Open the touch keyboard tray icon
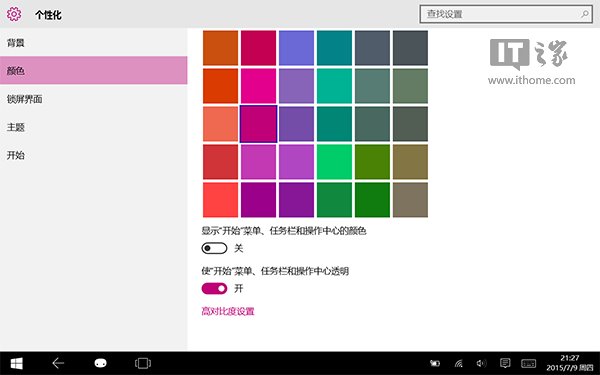The image size is (600, 375). click(x=528, y=363)
